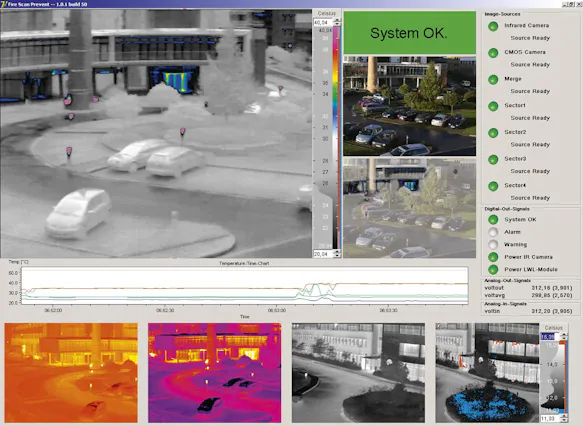The height and width of the screenshot is (426, 583).
Task: Click the Sector4 status indicator
Action: pyautogui.click(x=493, y=186)
